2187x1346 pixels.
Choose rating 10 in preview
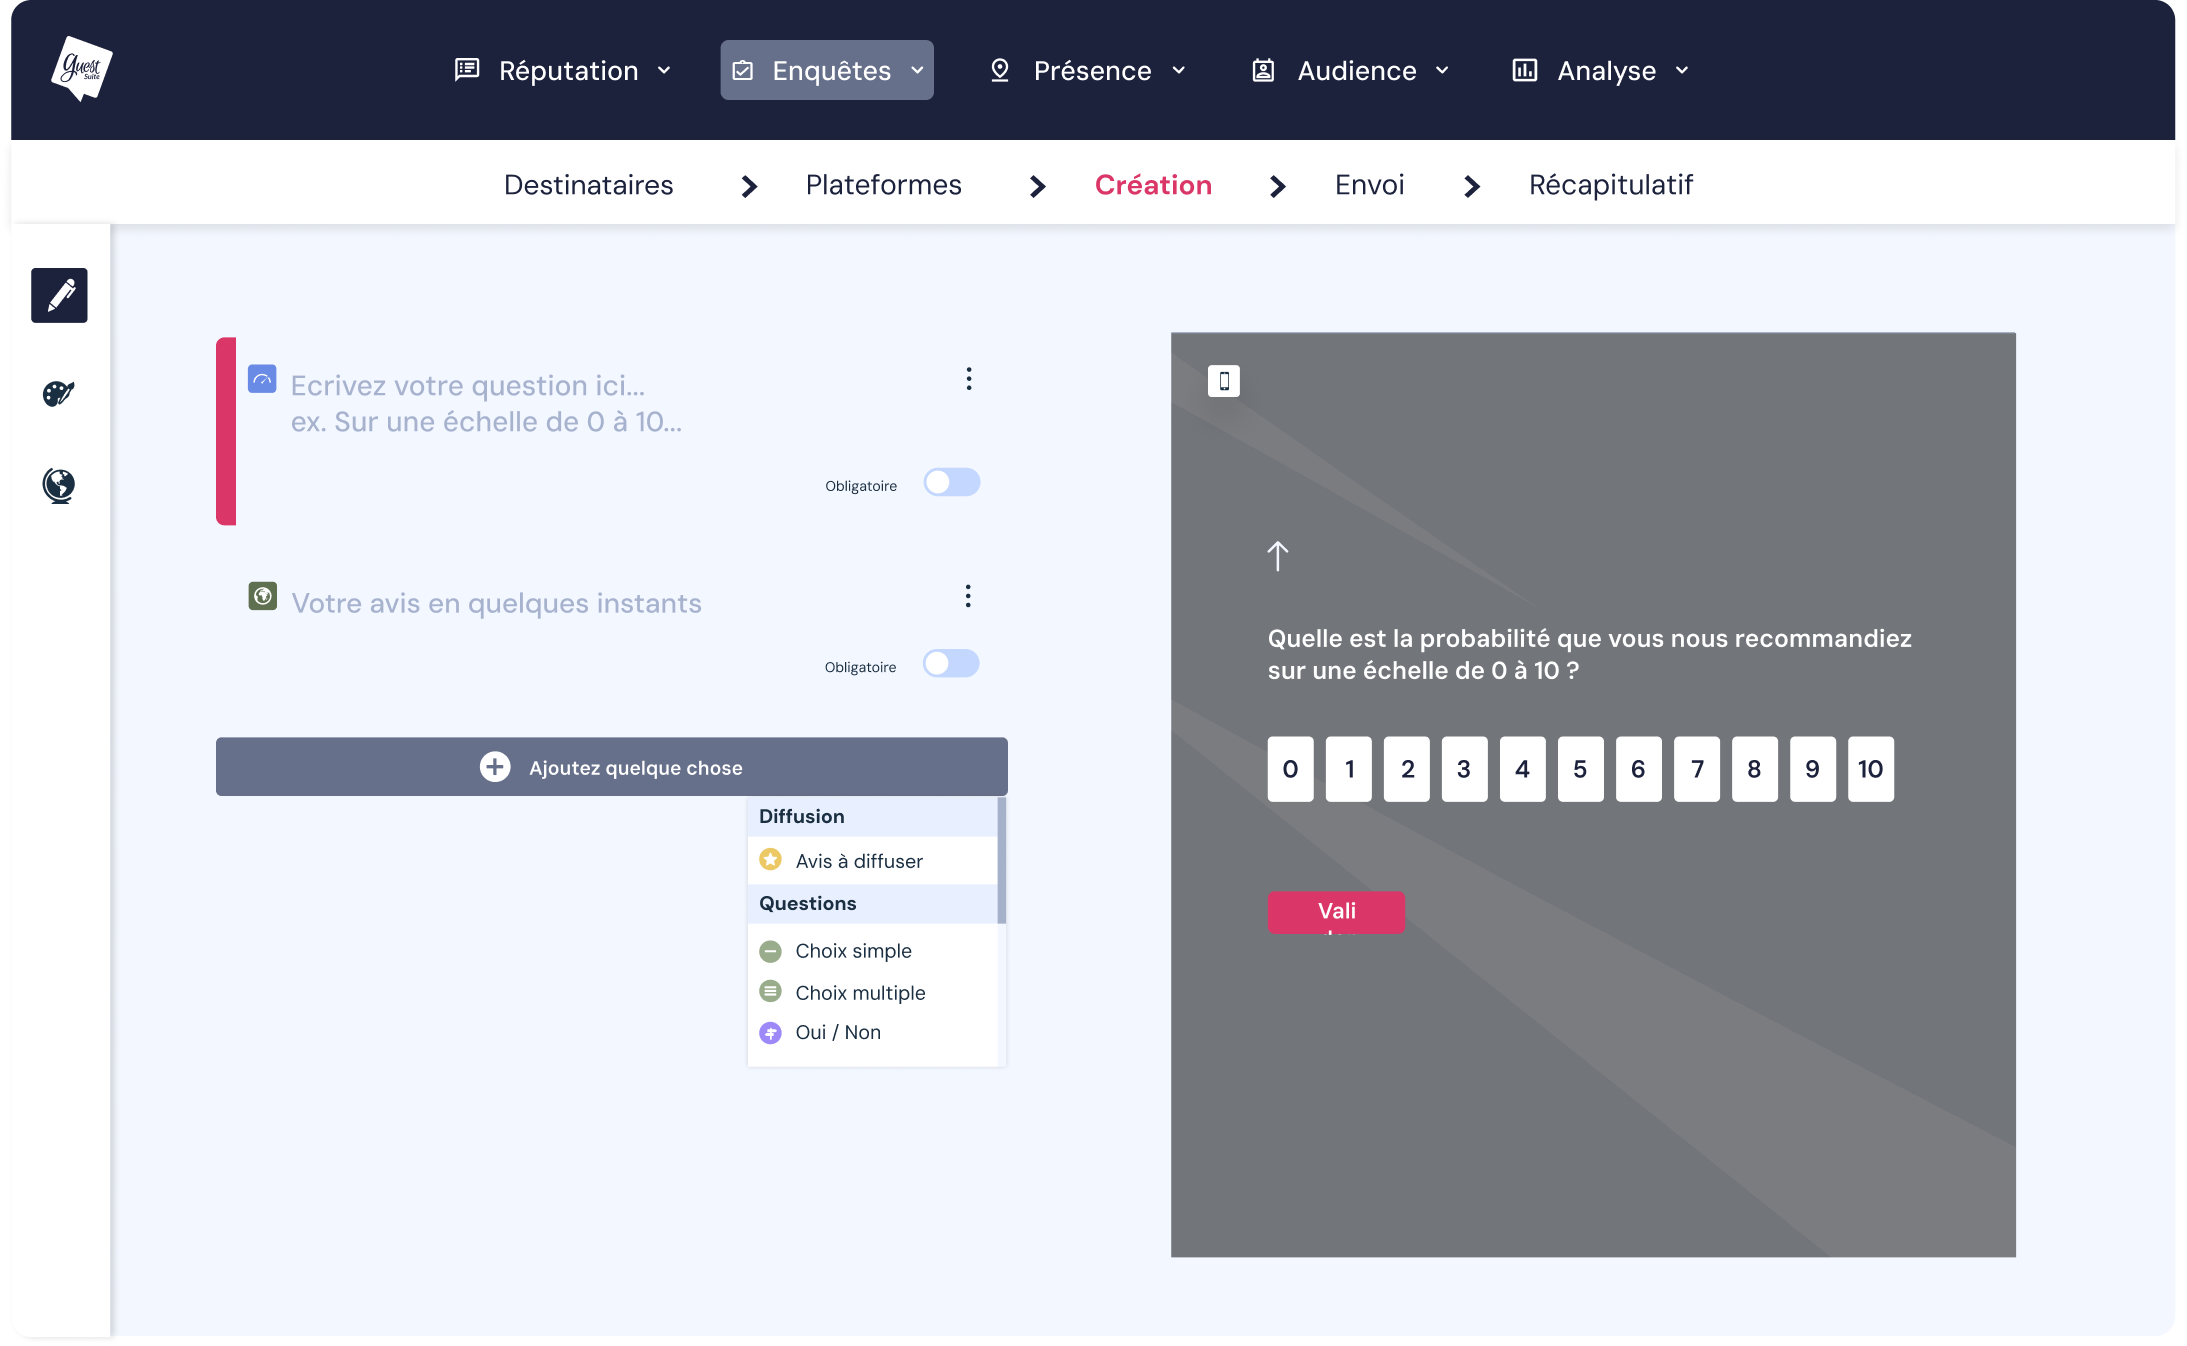click(x=1870, y=769)
